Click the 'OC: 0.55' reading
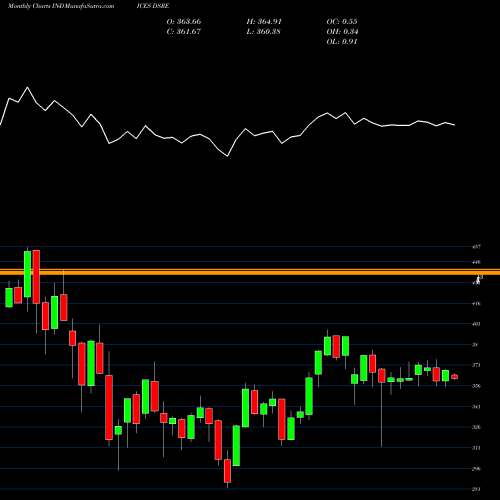The width and height of the screenshot is (500, 500). (342, 22)
